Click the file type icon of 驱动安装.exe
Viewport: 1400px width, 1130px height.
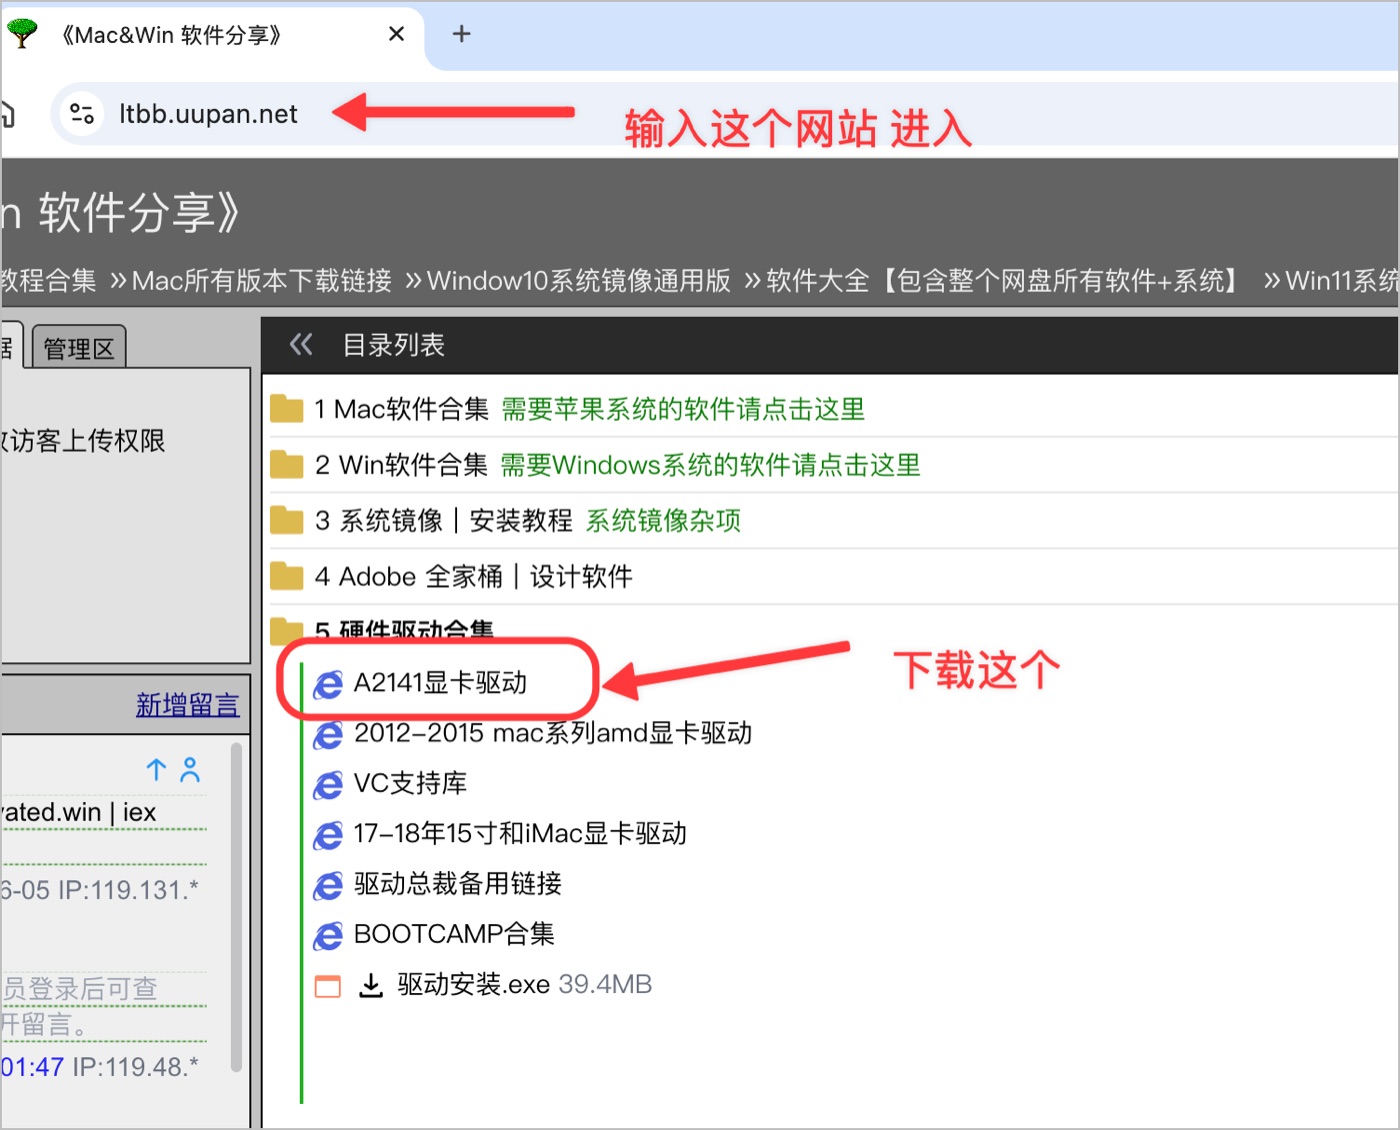pos(328,986)
